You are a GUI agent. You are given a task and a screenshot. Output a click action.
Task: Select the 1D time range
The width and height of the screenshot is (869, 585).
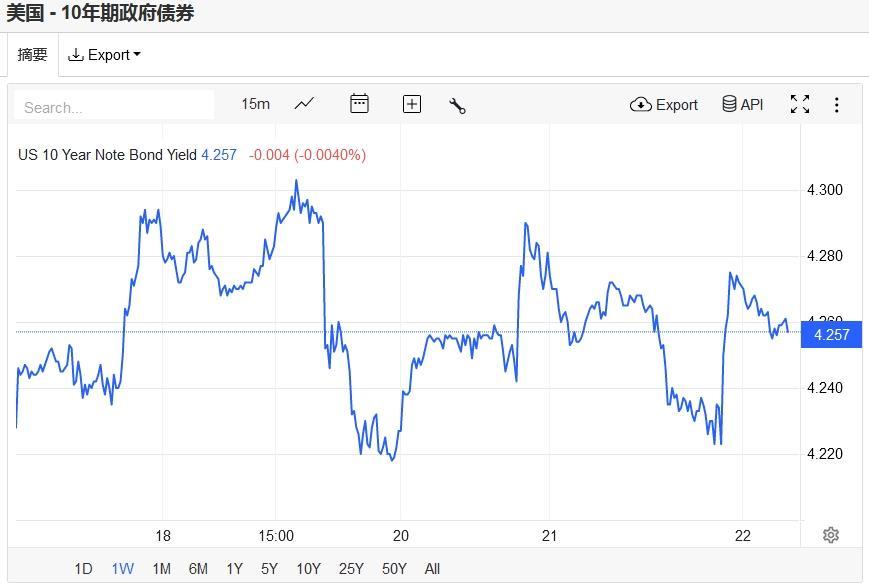(83, 569)
